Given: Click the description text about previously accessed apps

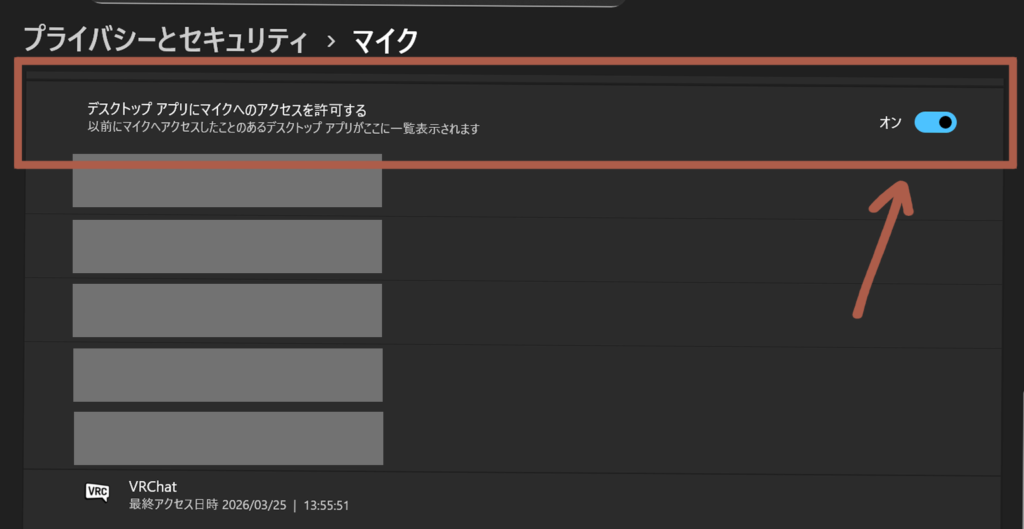Looking at the screenshot, I should tap(283, 129).
